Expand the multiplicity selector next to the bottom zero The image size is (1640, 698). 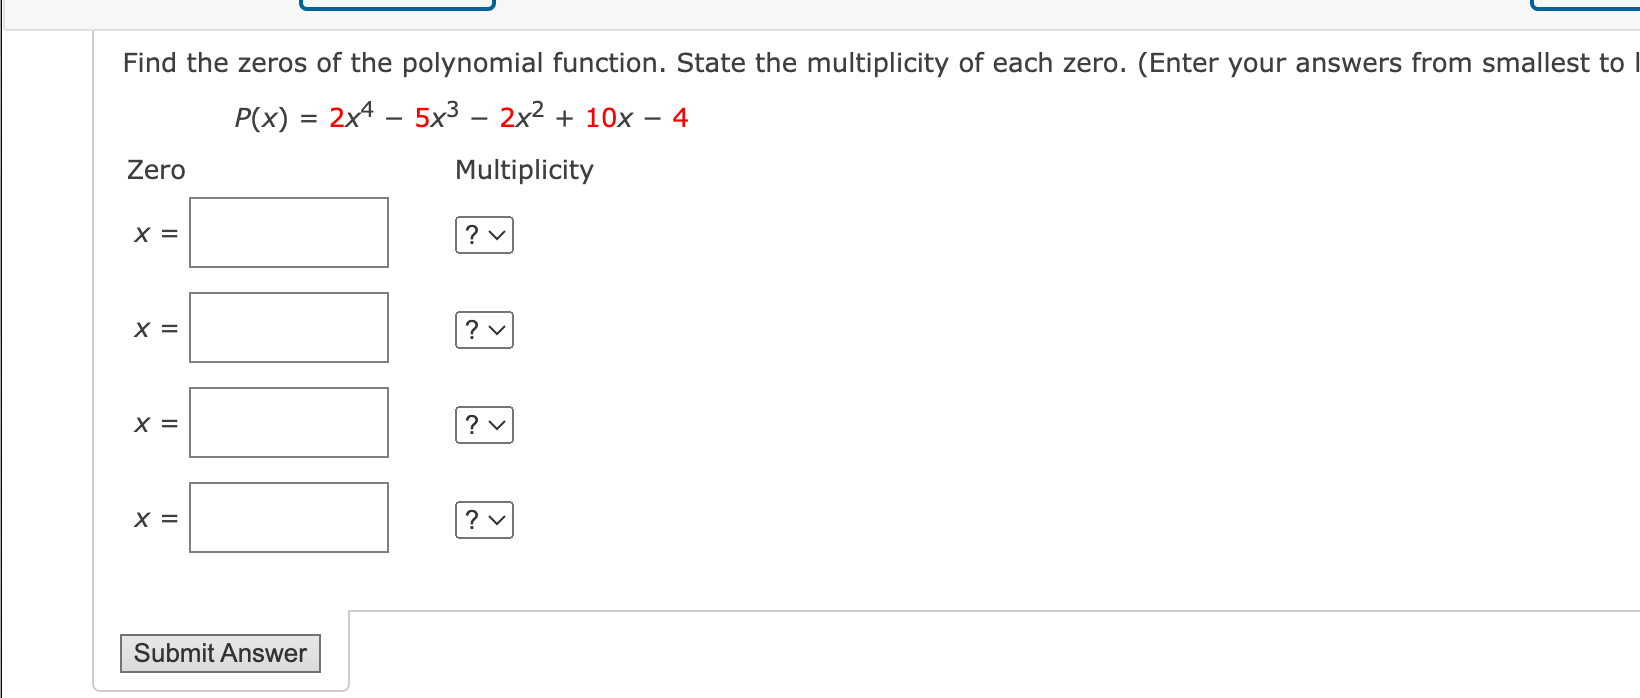pyautogui.click(x=484, y=520)
